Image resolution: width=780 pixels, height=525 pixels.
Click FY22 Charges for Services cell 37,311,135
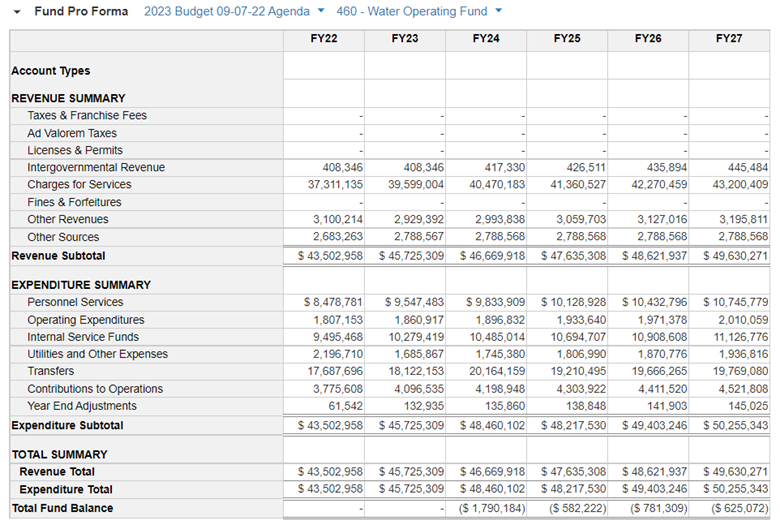point(335,185)
